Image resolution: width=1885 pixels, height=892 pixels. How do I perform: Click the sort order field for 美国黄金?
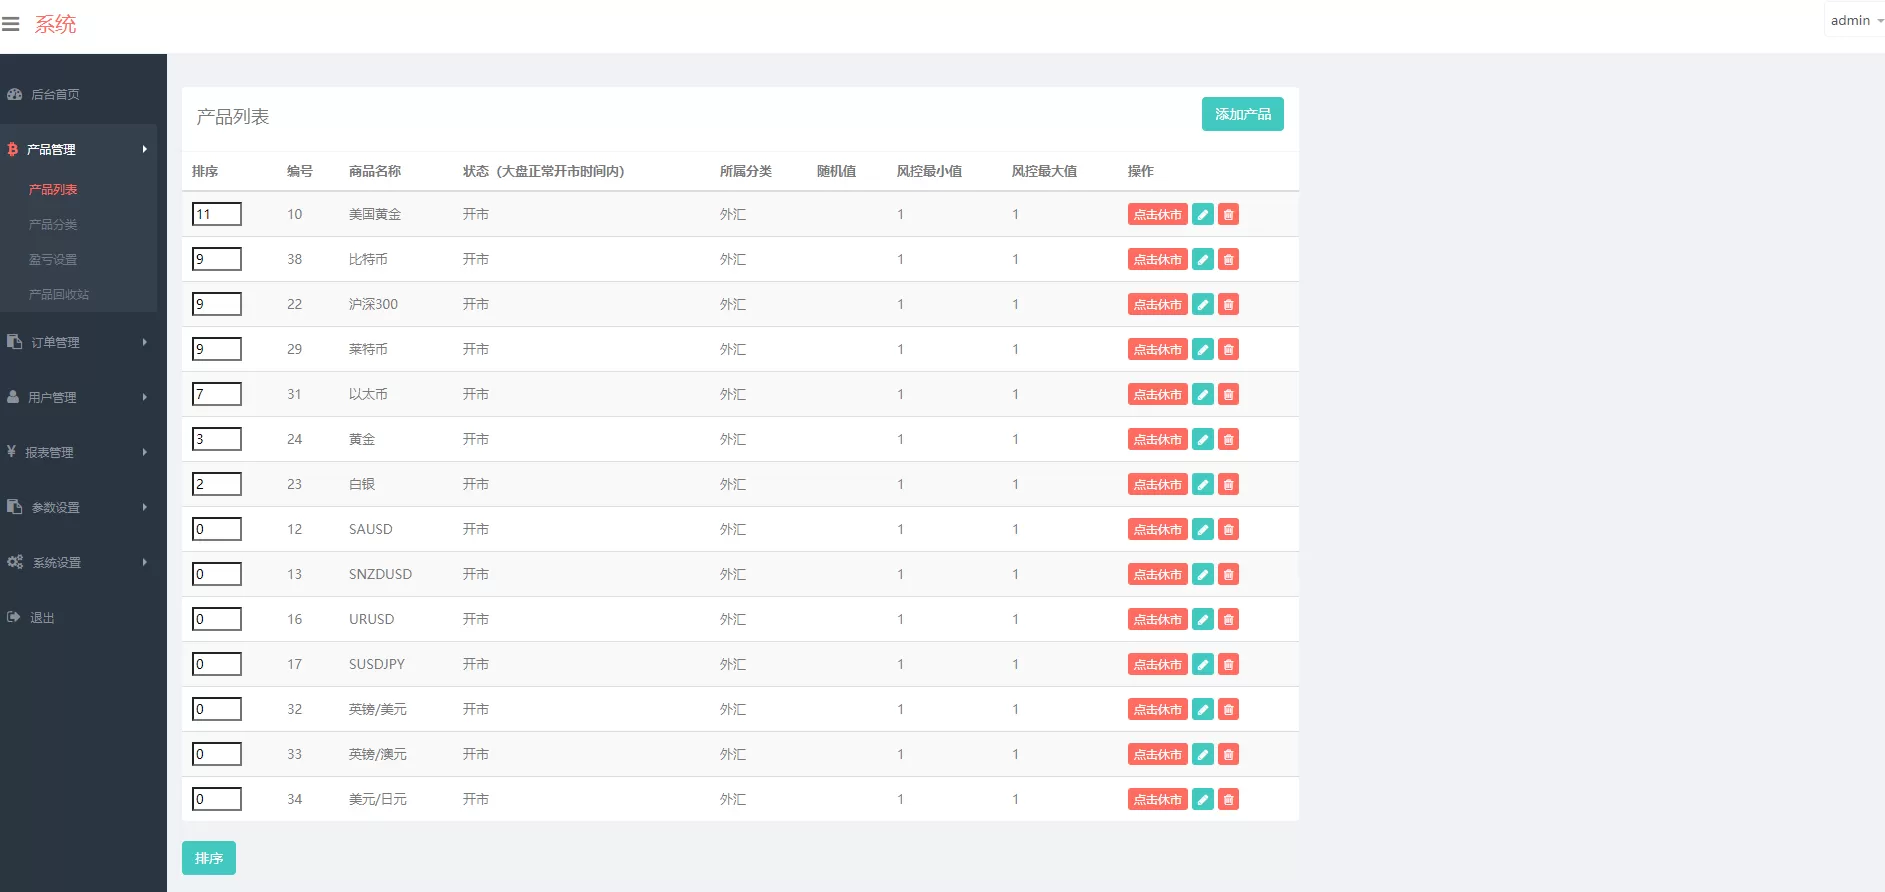click(217, 214)
